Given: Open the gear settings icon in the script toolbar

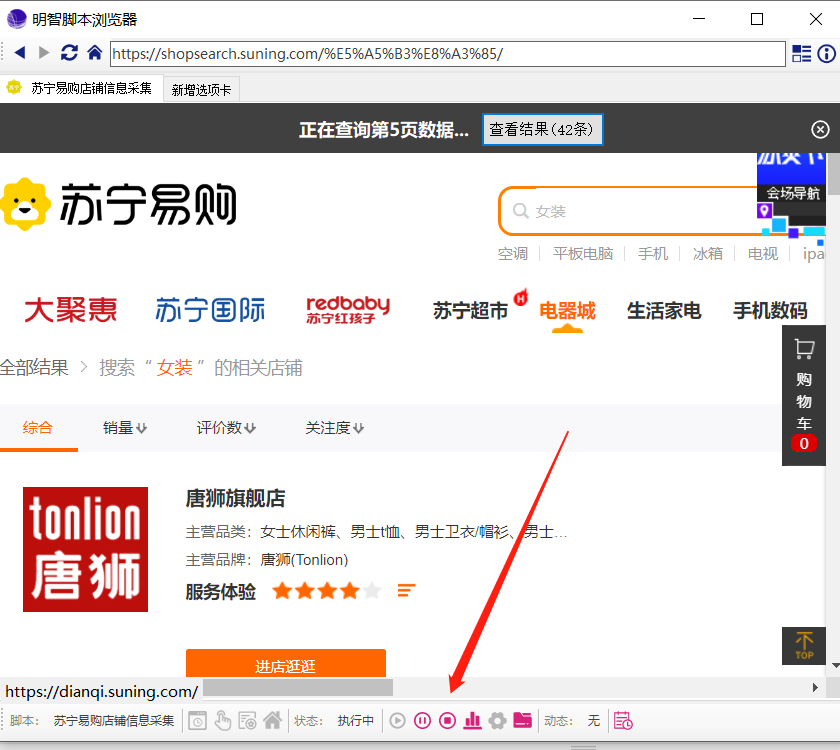Looking at the screenshot, I should point(497,721).
